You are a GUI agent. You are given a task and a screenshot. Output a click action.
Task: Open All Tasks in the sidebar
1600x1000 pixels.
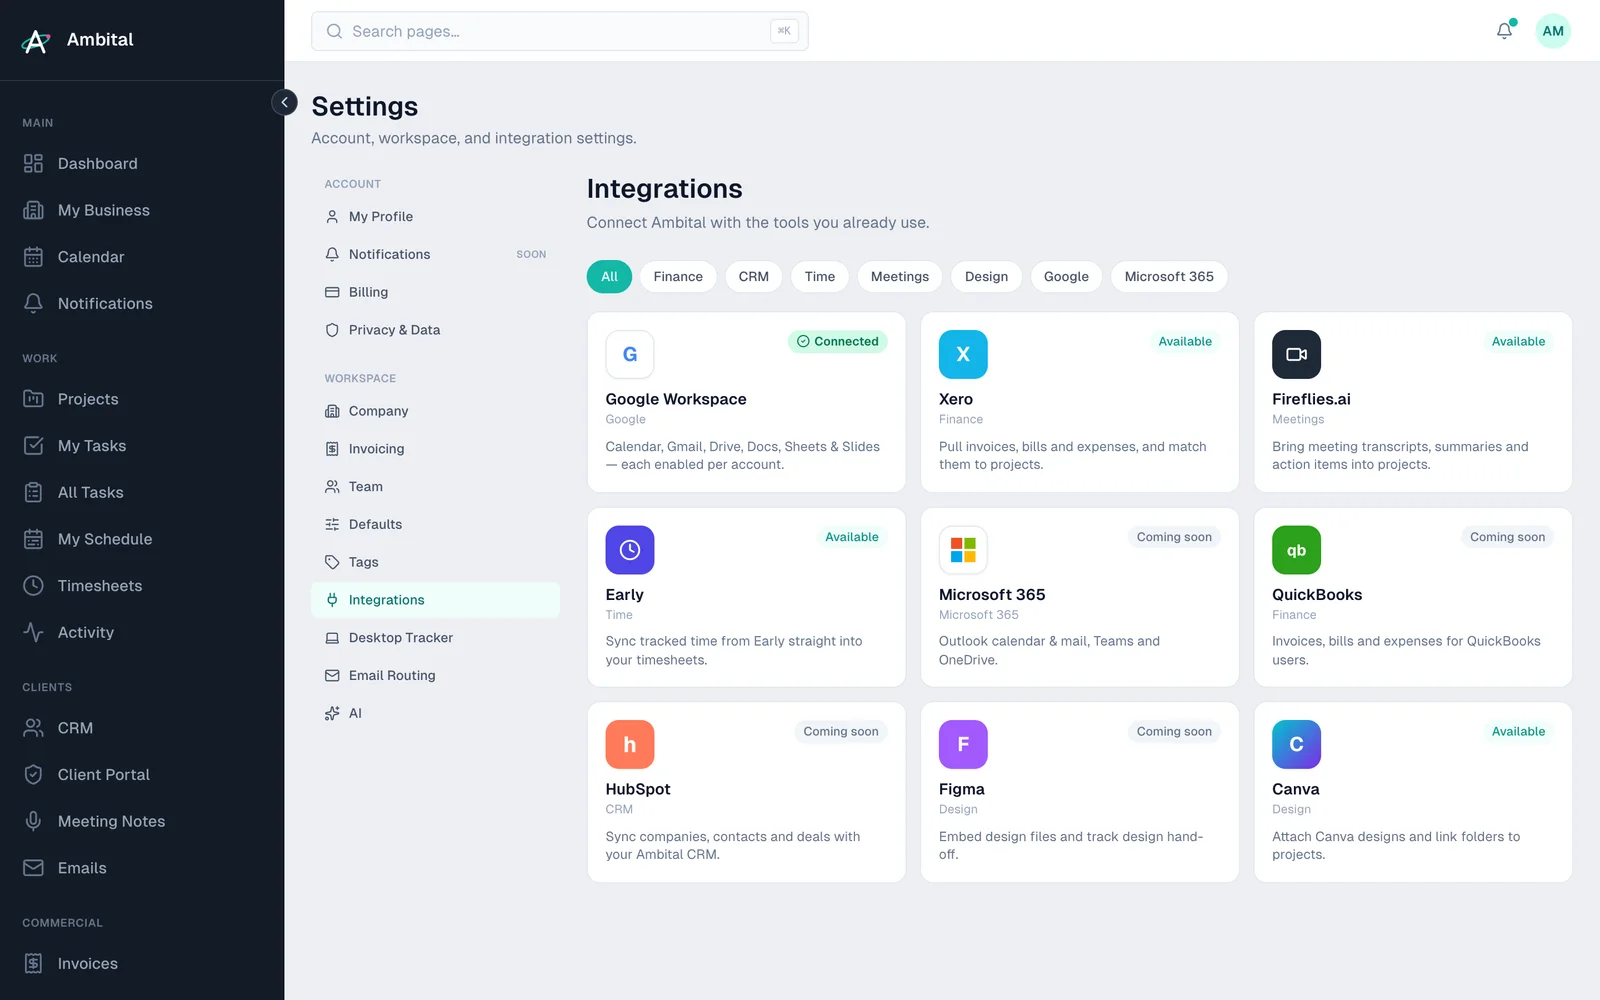pos(142,492)
